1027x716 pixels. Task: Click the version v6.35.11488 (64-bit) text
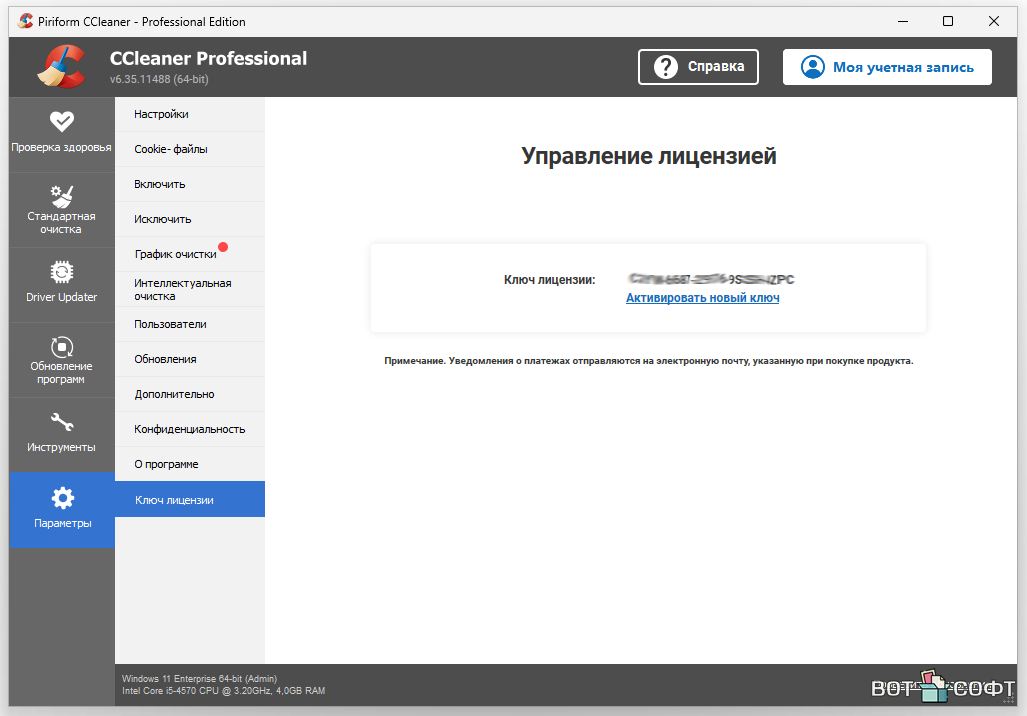159,79
